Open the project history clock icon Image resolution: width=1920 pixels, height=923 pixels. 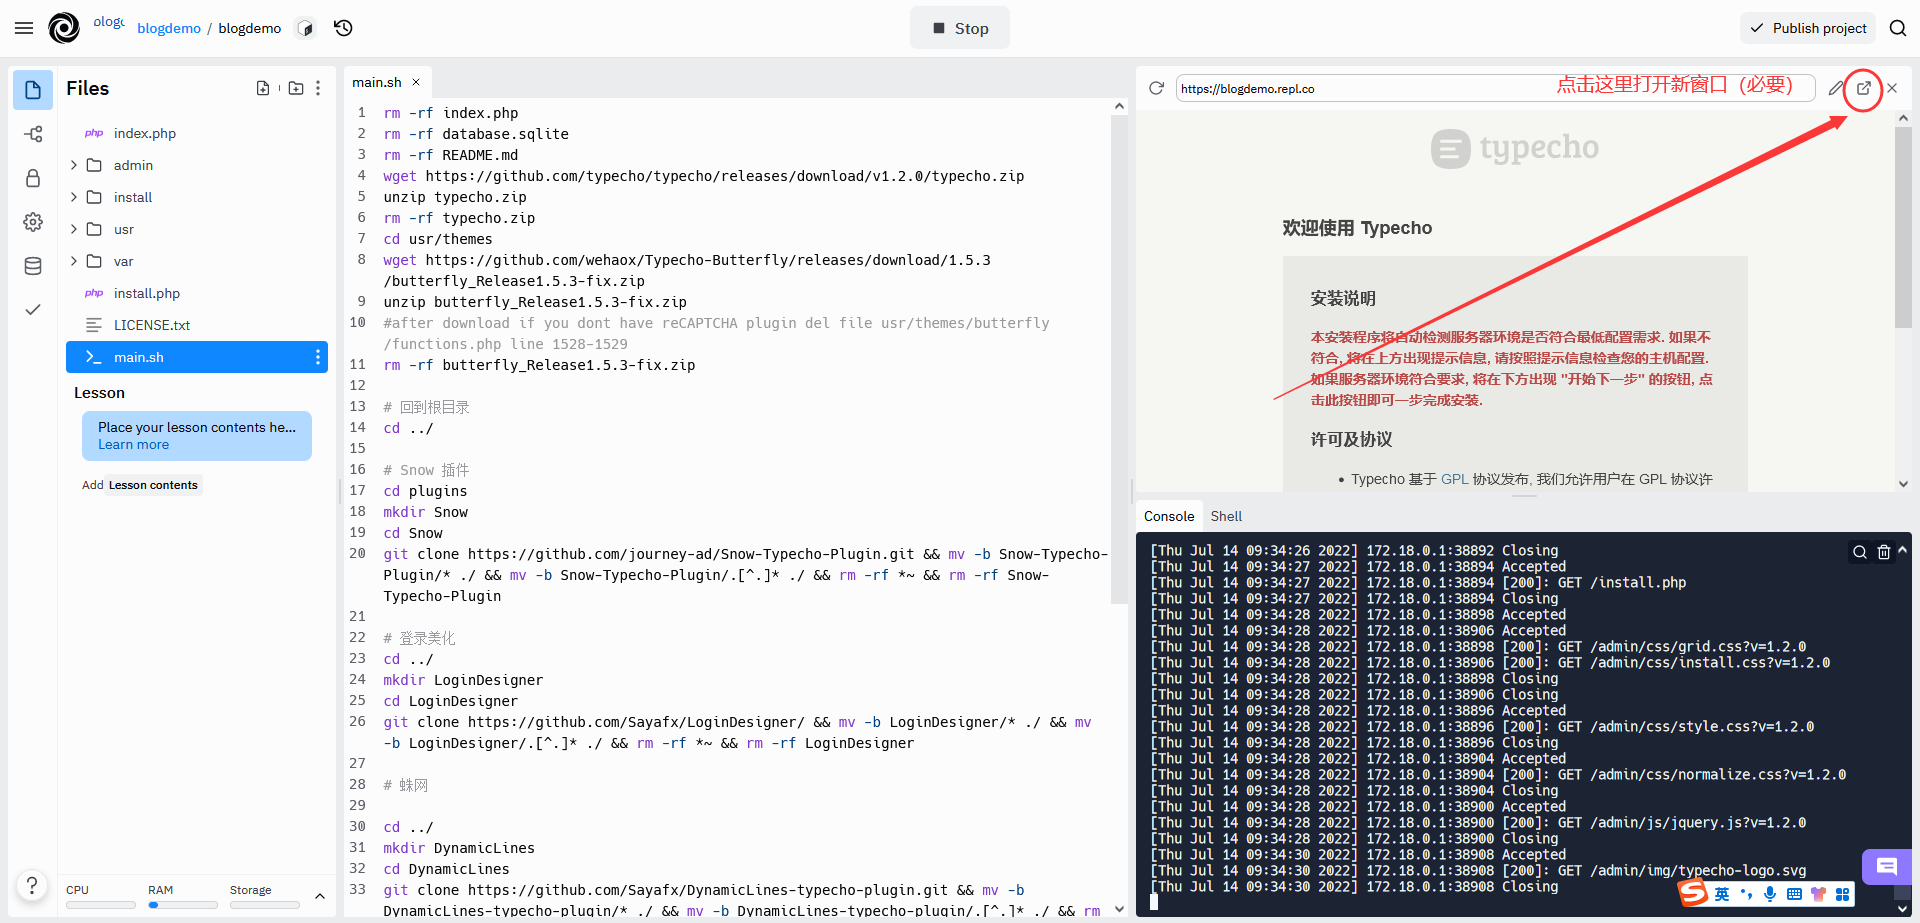click(x=344, y=28)
